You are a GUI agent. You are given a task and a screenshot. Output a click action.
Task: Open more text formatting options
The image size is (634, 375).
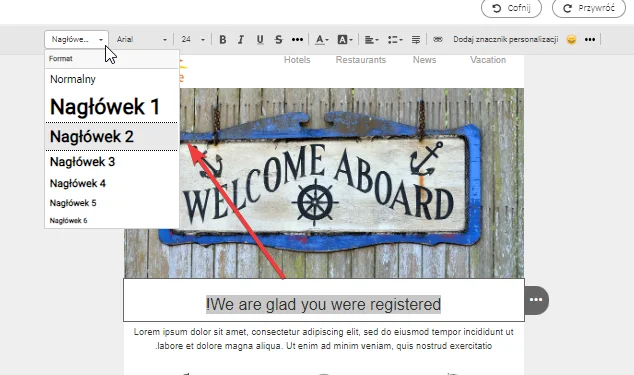point(297,40)
